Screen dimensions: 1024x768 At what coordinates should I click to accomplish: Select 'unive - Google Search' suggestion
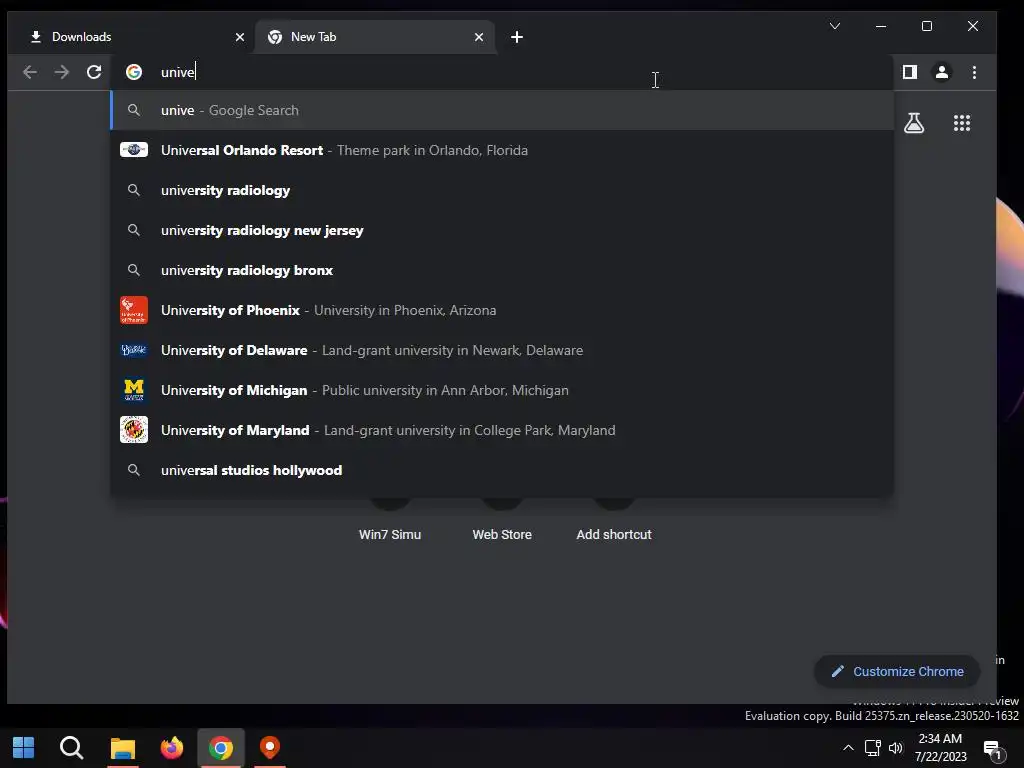tap(502, 110)
